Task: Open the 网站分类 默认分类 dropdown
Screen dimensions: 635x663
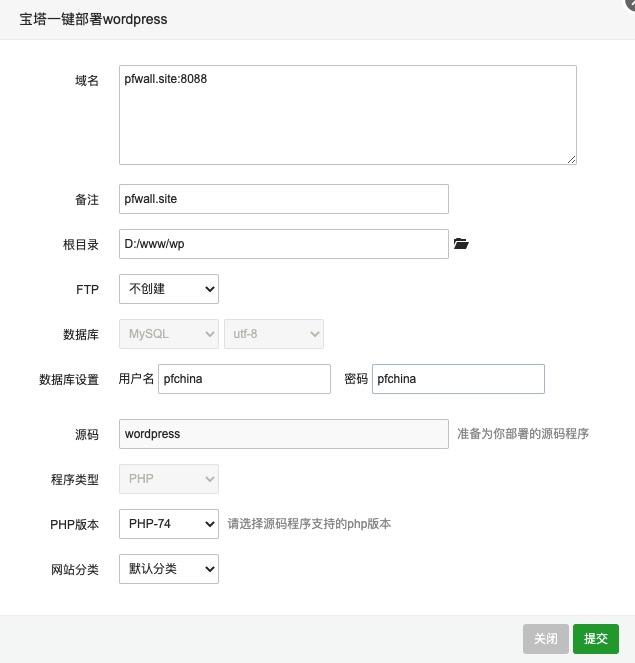Action: 168,569
